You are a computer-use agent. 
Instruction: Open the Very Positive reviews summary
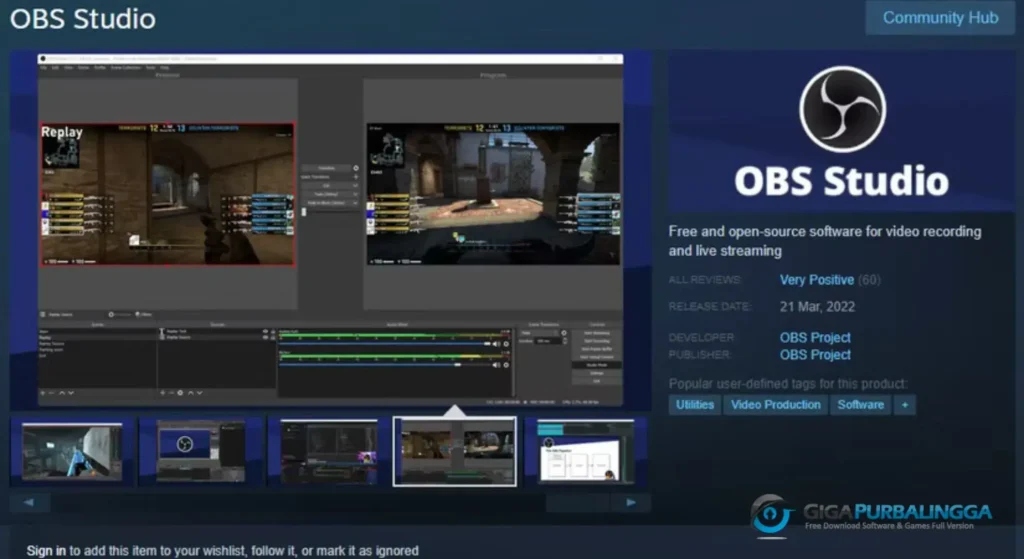816,280
